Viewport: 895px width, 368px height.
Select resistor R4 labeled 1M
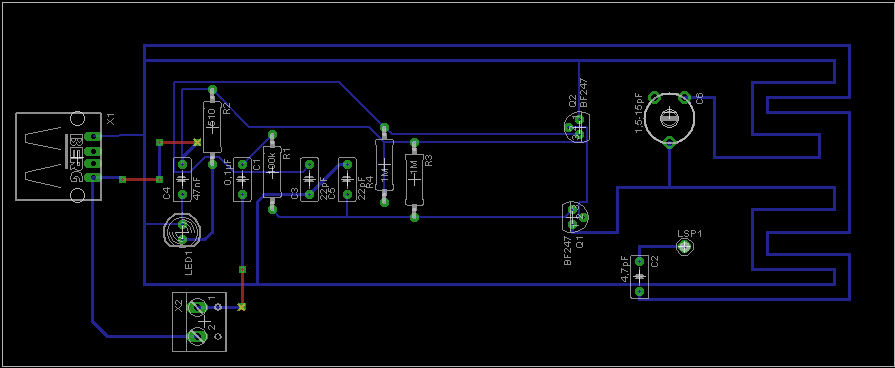click(x=384, y=164)
